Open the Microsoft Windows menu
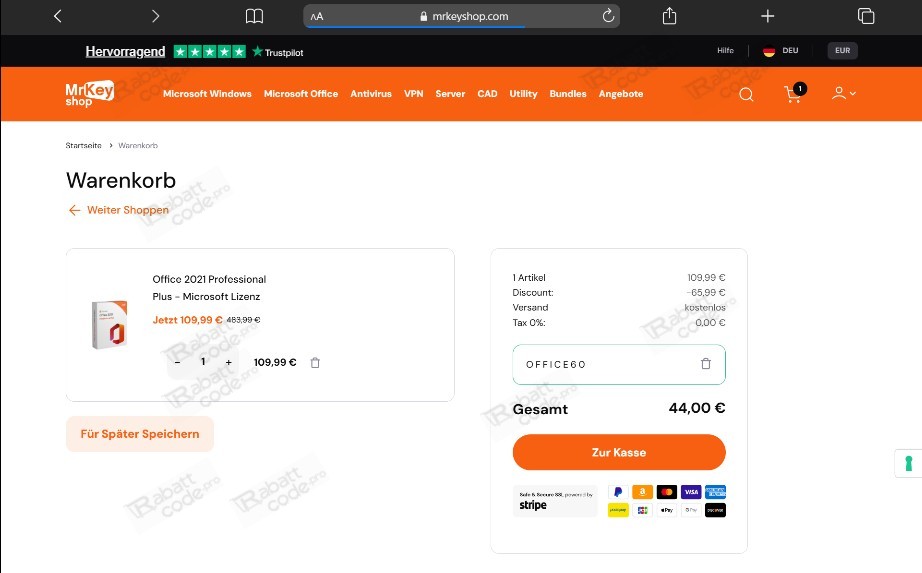922x573 pixels. 207,94
